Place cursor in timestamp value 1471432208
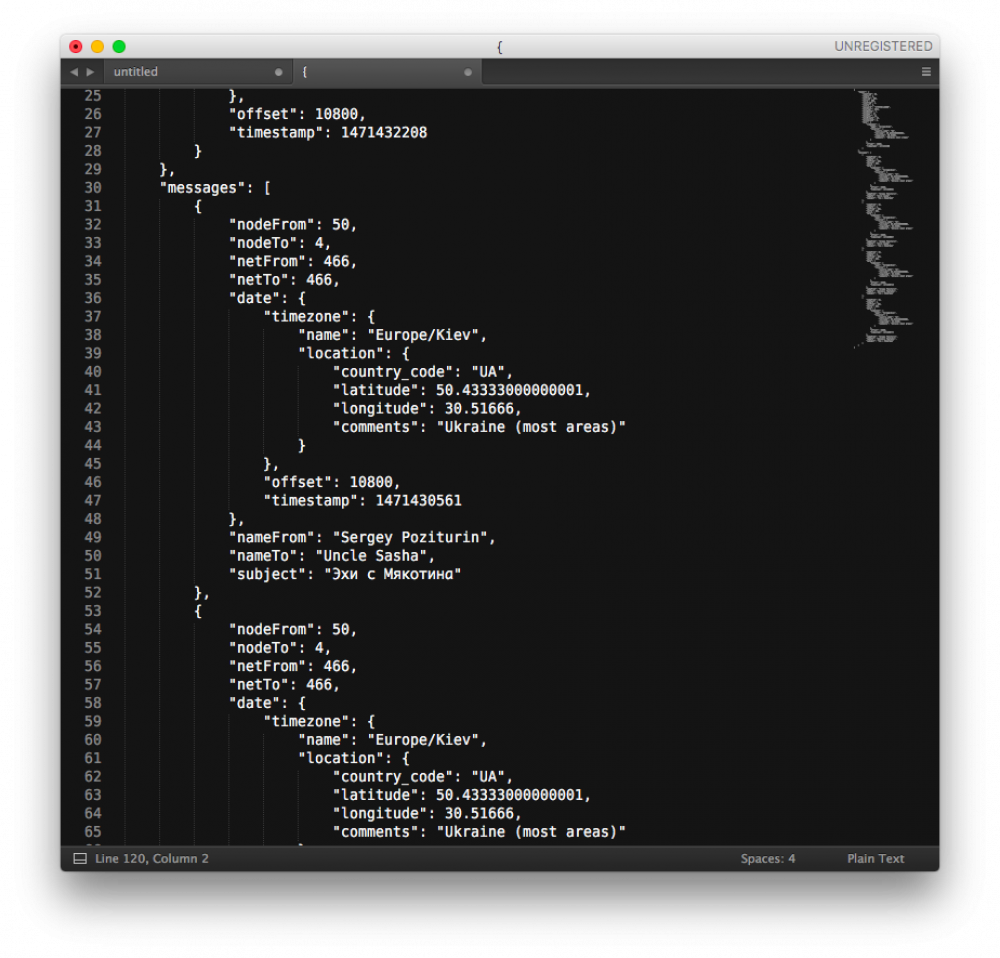Viewport: 1000px width, 958px height. [384, 132]
